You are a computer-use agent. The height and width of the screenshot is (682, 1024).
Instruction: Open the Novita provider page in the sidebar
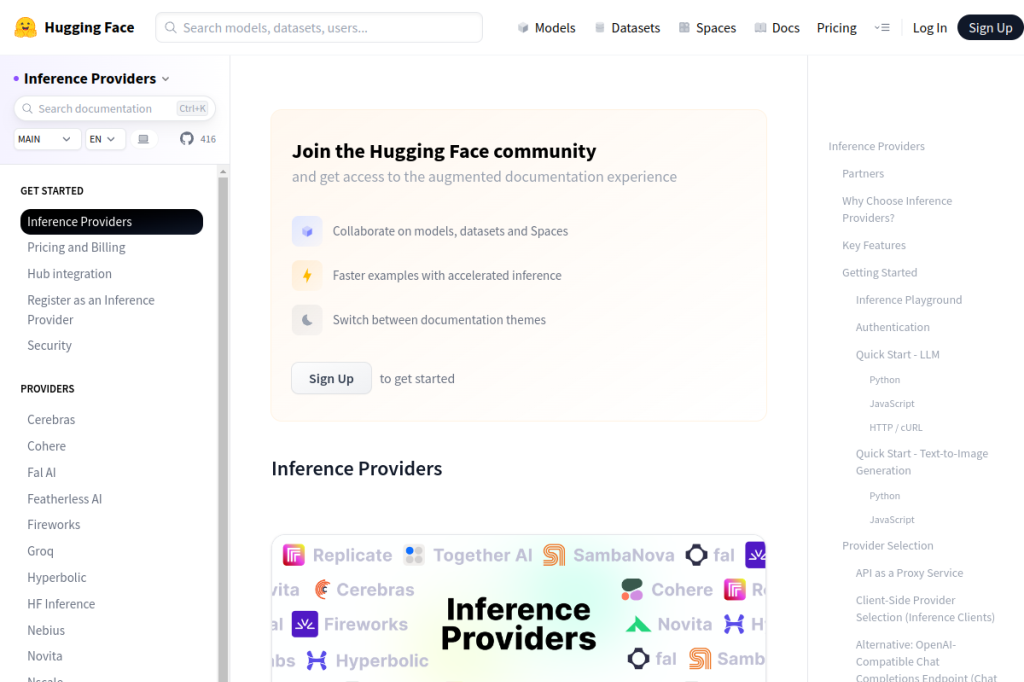[45, 656]
